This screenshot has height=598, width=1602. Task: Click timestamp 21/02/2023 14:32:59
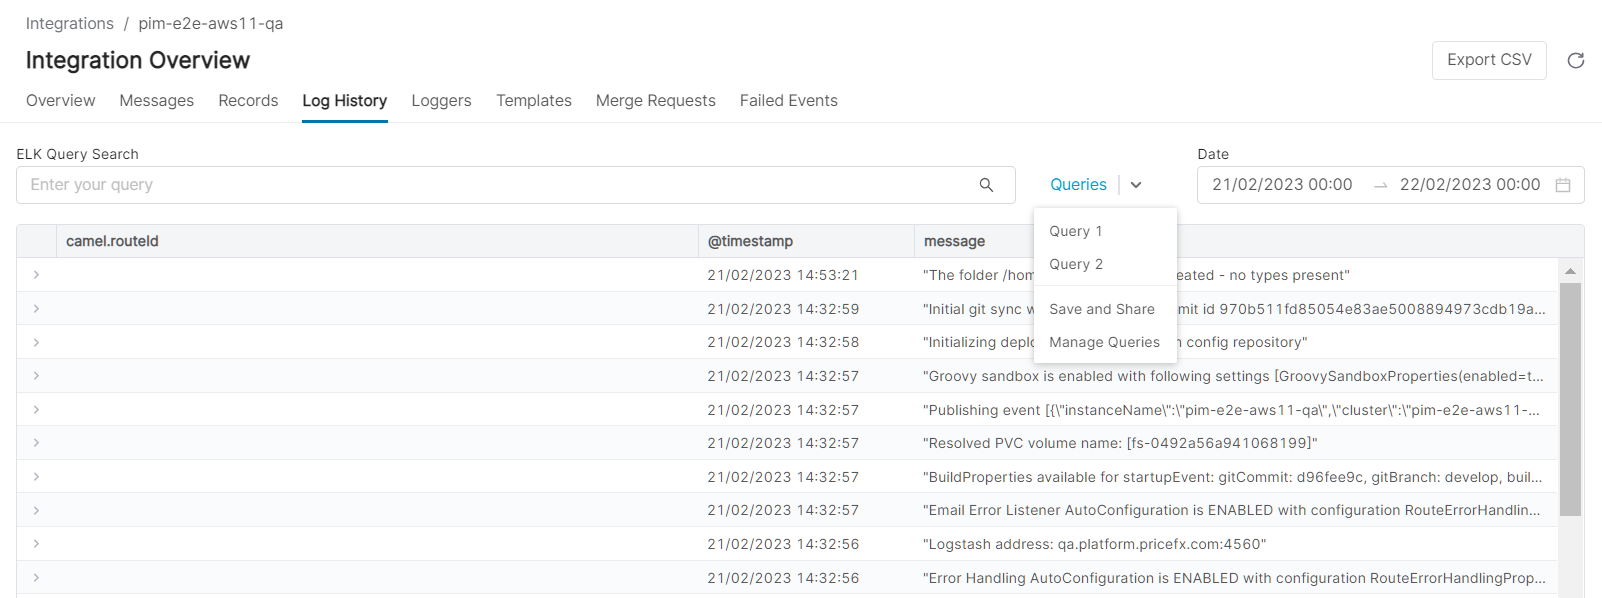[783, 309]
